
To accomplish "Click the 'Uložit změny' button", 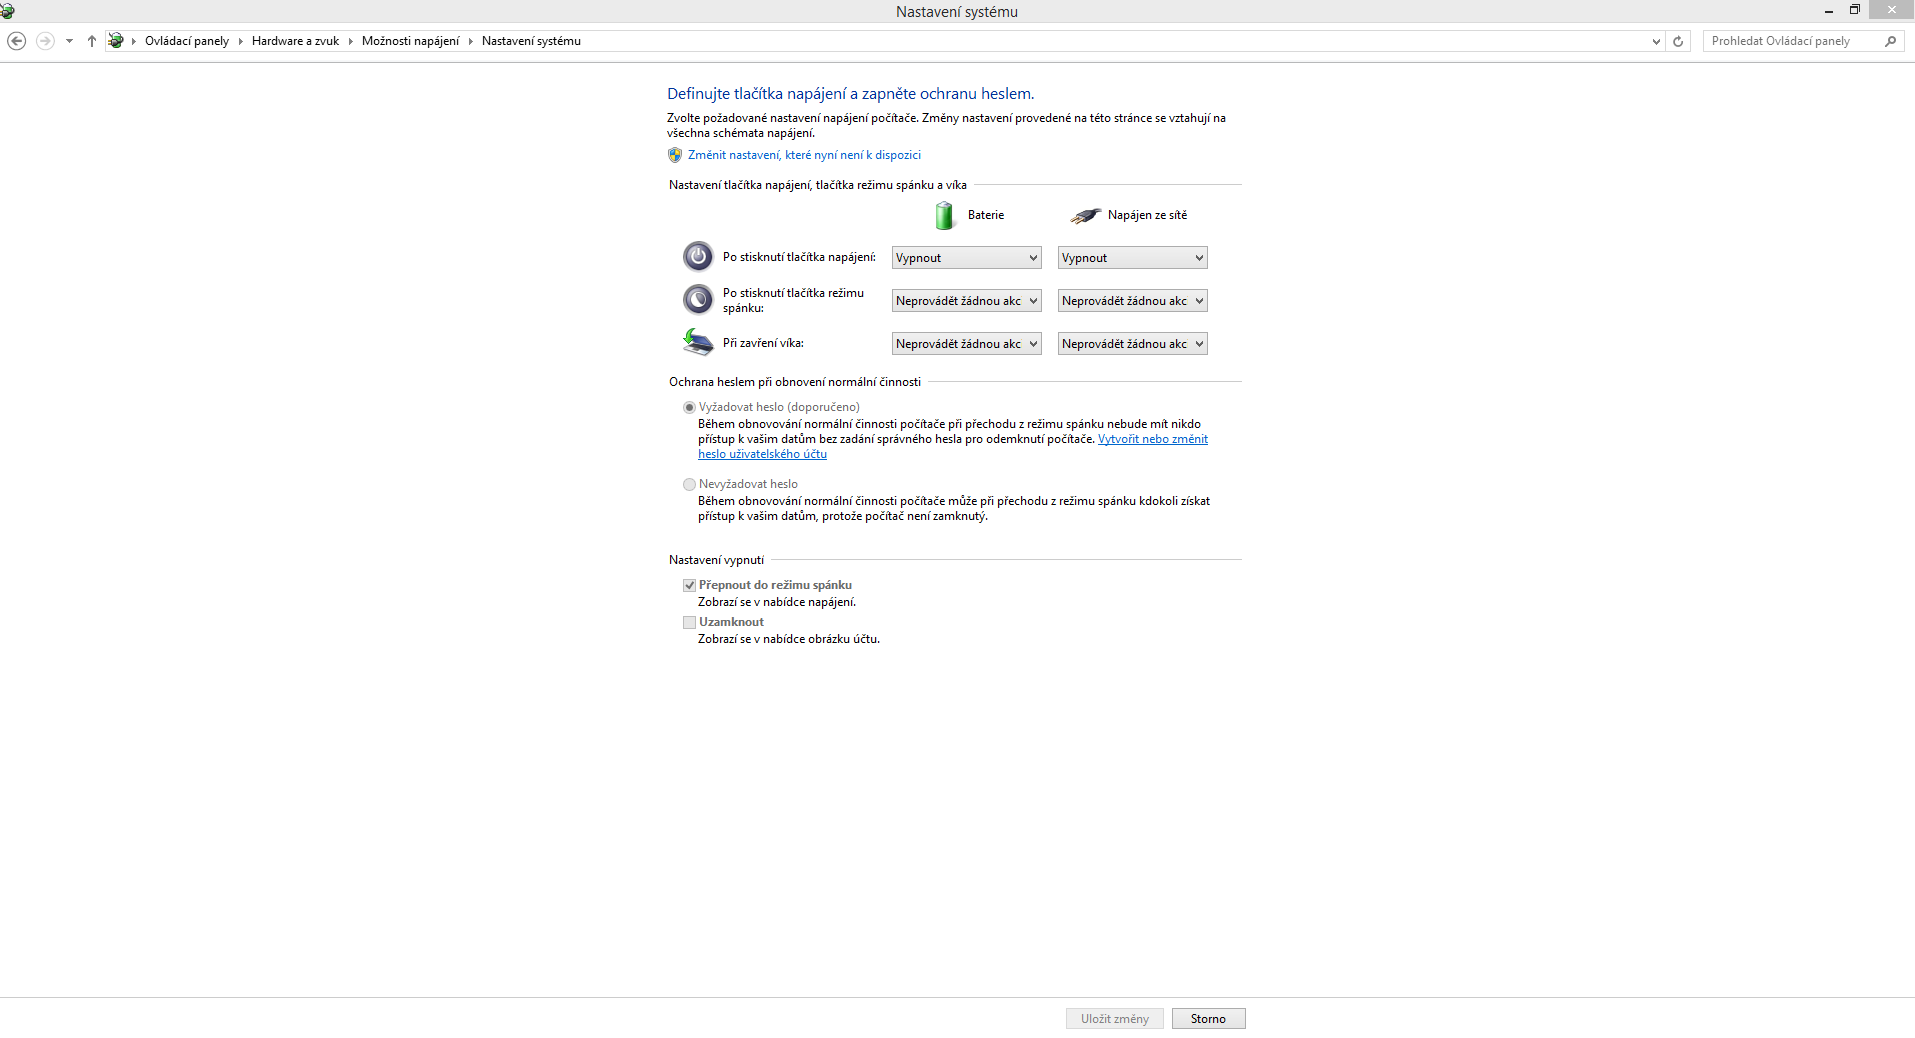I will coord(1115,1019).
